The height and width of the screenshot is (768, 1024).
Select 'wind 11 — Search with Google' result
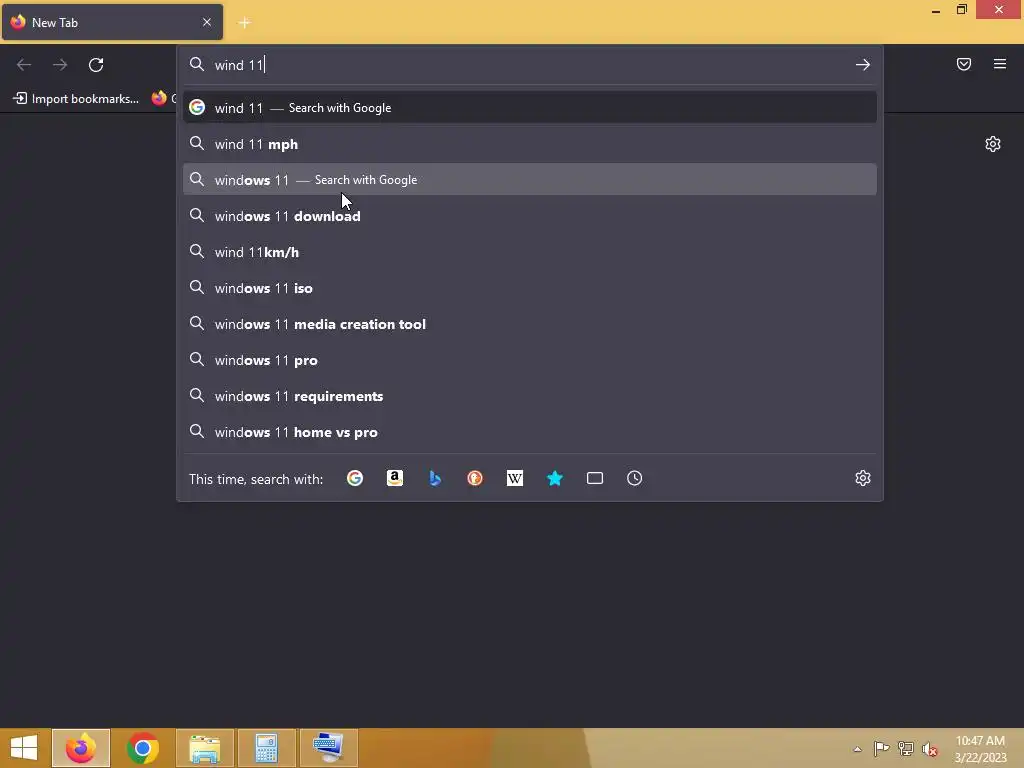pos(530,108)
